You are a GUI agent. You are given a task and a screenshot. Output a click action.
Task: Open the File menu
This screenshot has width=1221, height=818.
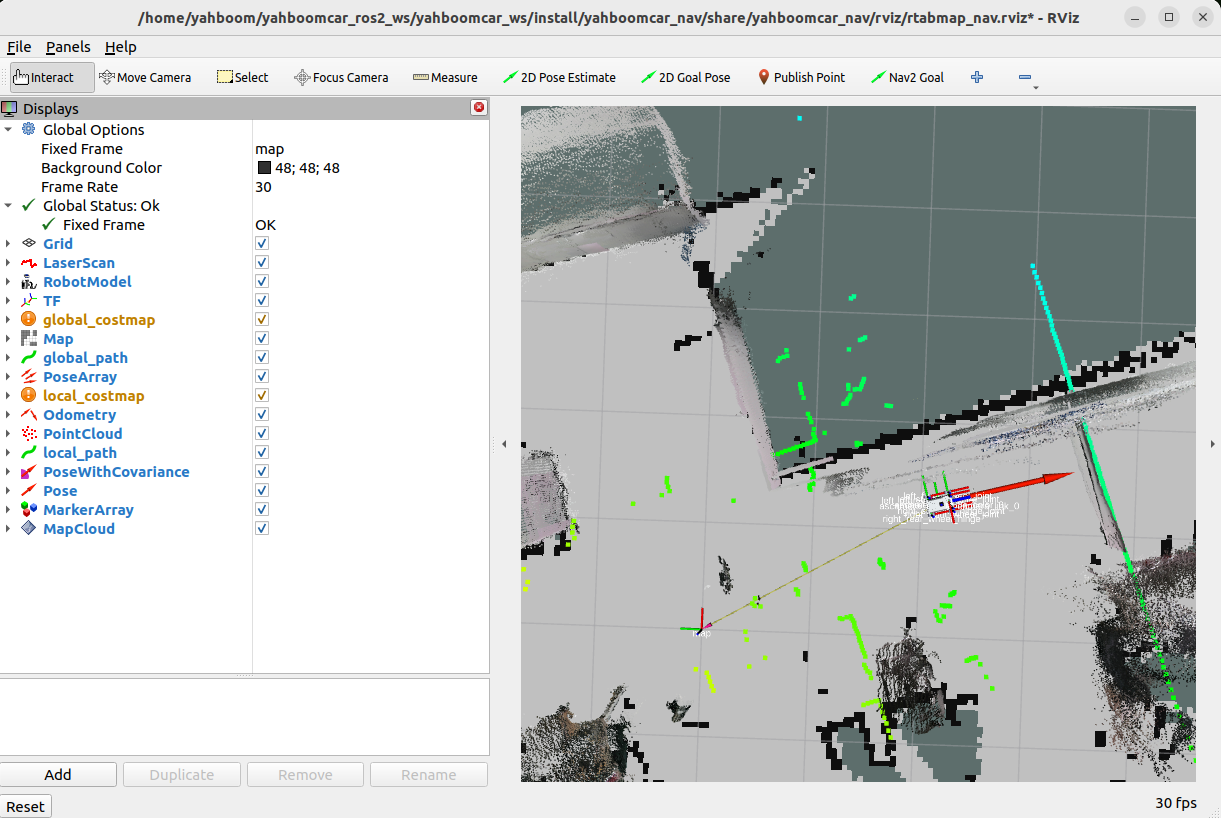click(x=19, y=47)
